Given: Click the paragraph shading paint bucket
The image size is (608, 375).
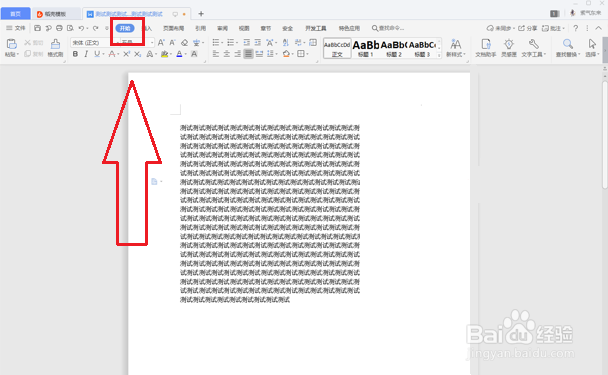Looking at the screenshot, I should click(x=286, y=54).
